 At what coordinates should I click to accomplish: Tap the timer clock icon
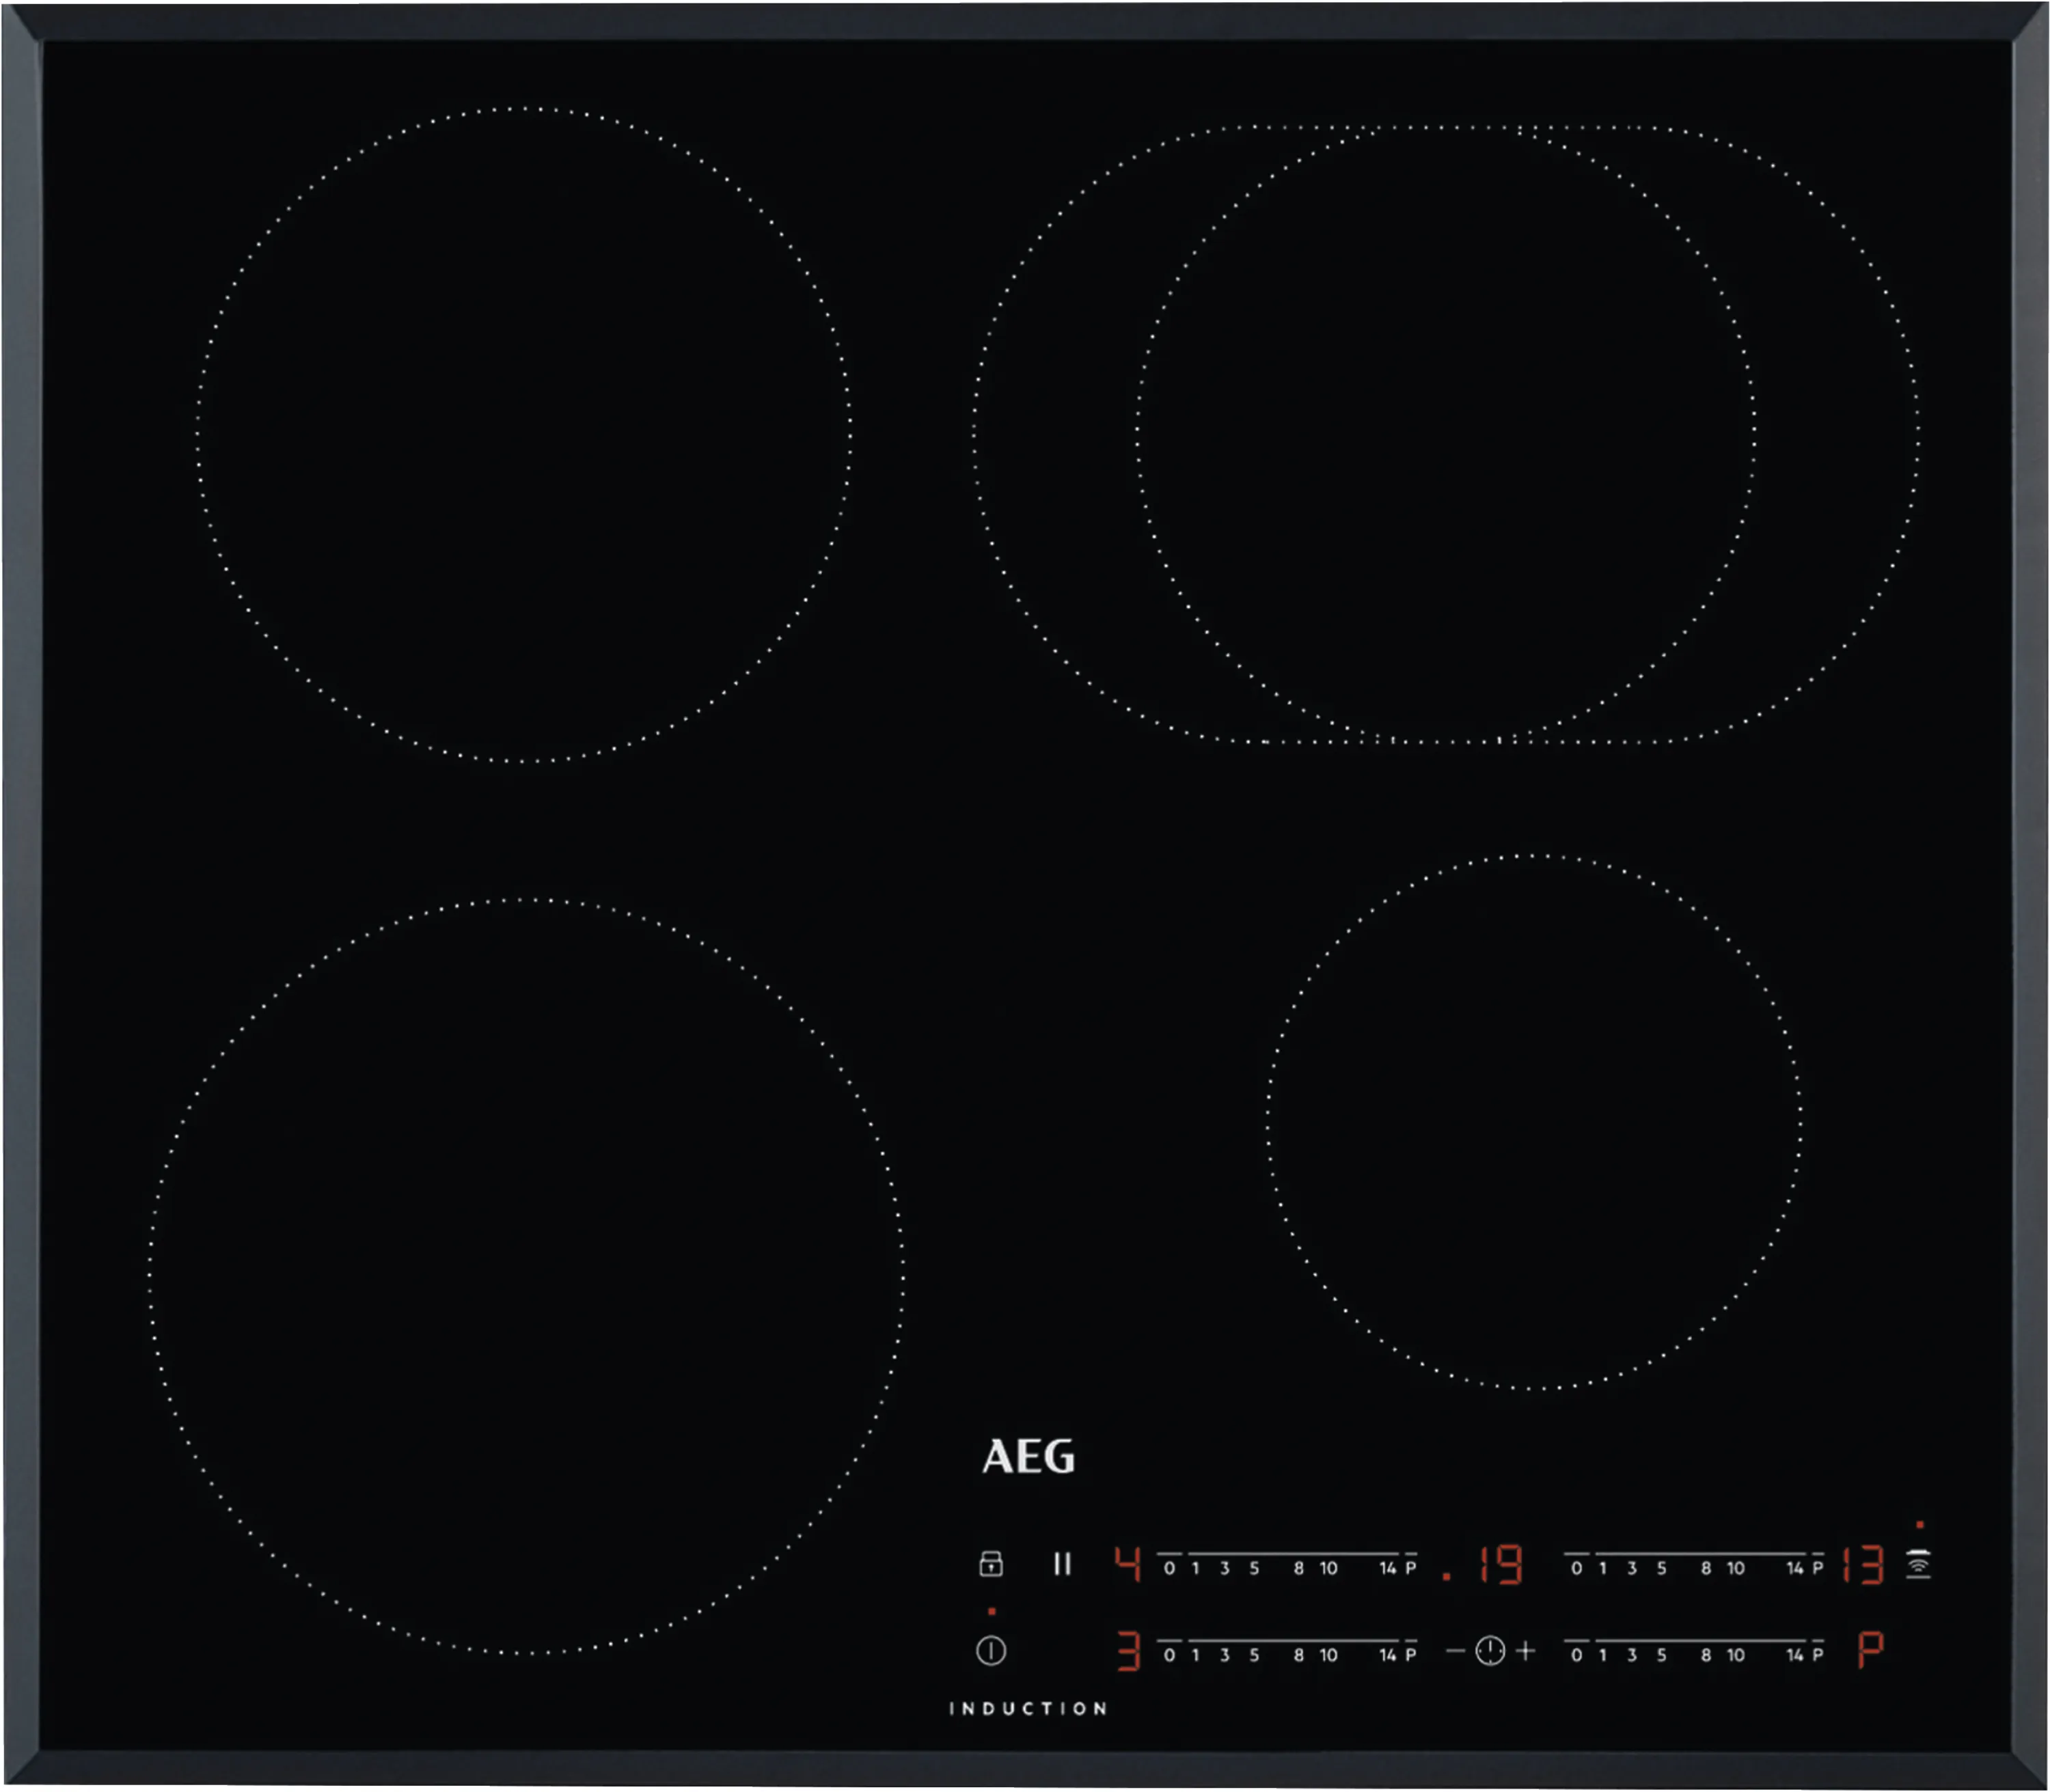1490,1651
